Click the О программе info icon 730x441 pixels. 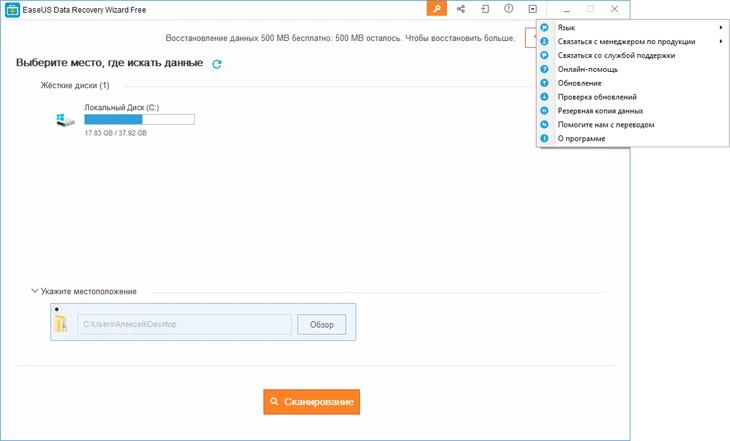tap(544, 138)
